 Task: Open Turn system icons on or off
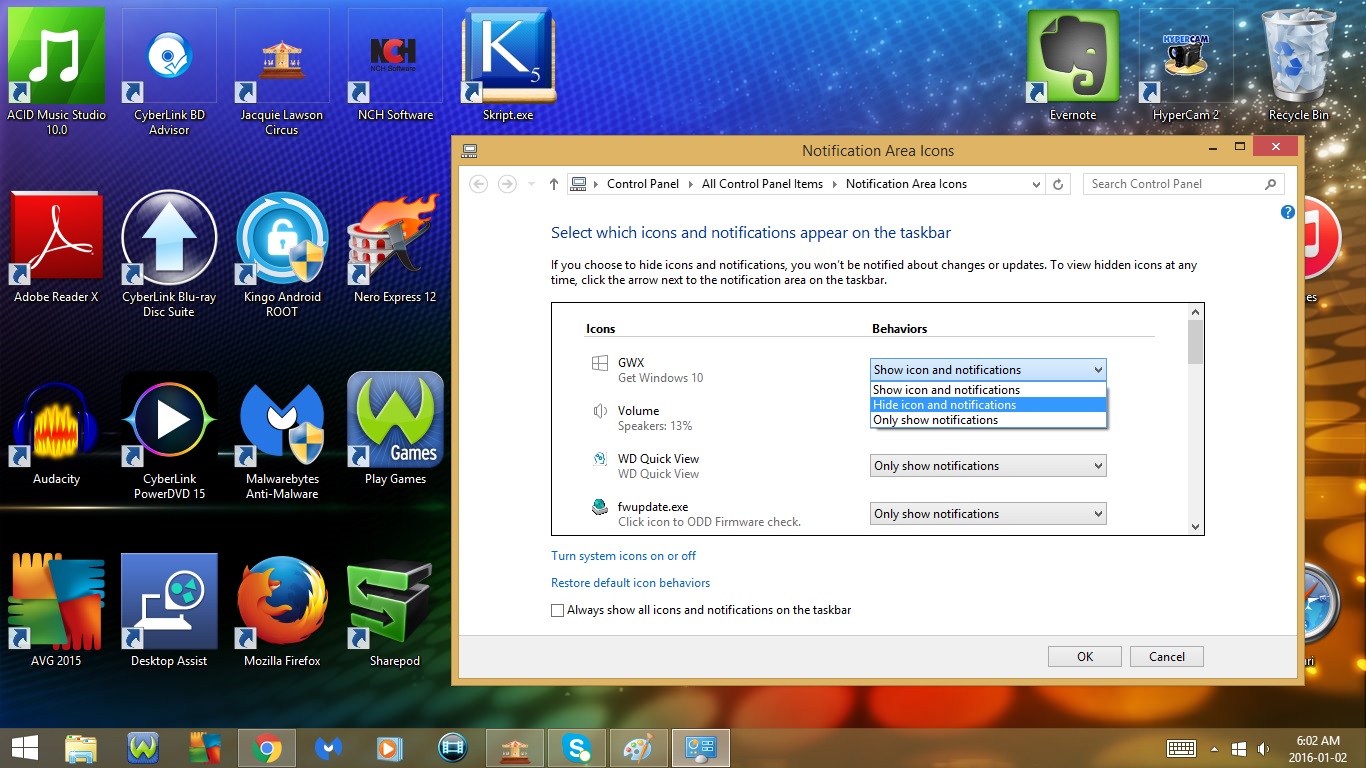[623, 556]
